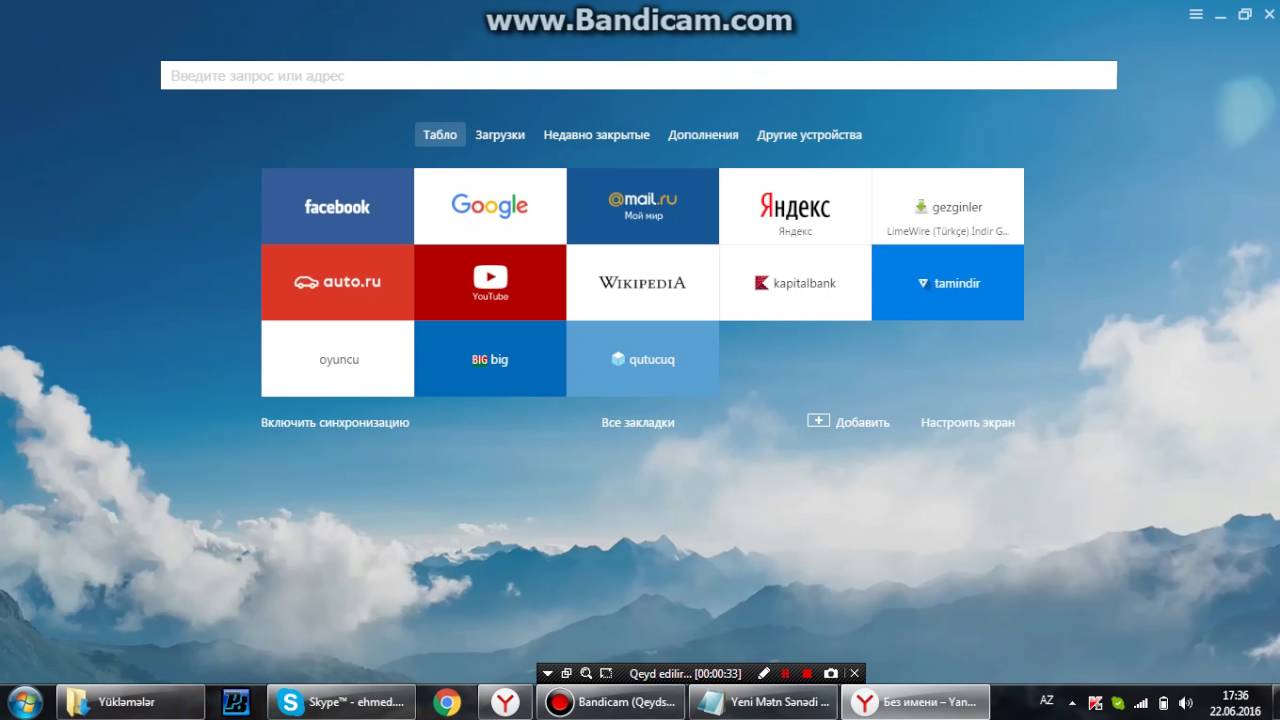Click the pinned Yandex browser taskbar icon
The width and height of the screenshot is (1280, 720).
click(x=506, y=702)
